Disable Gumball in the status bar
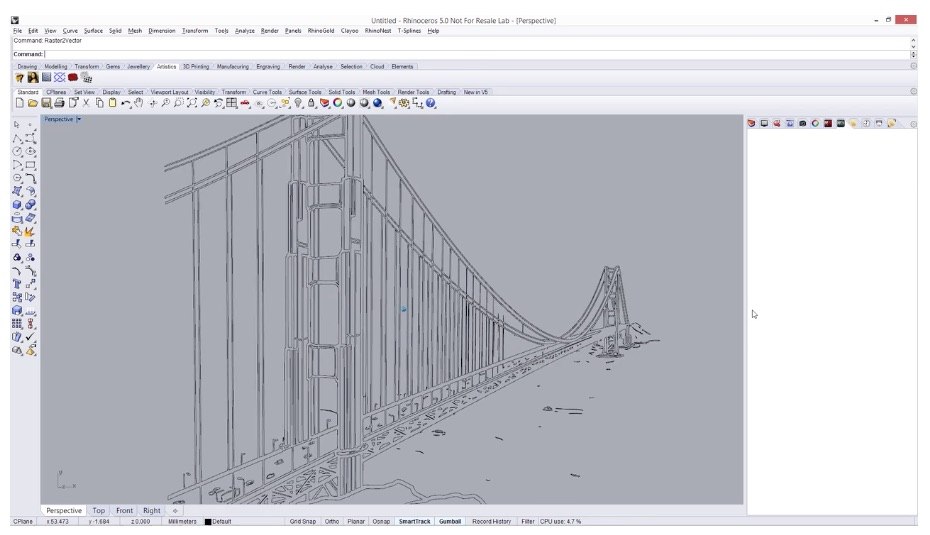 tap(449, 522)
